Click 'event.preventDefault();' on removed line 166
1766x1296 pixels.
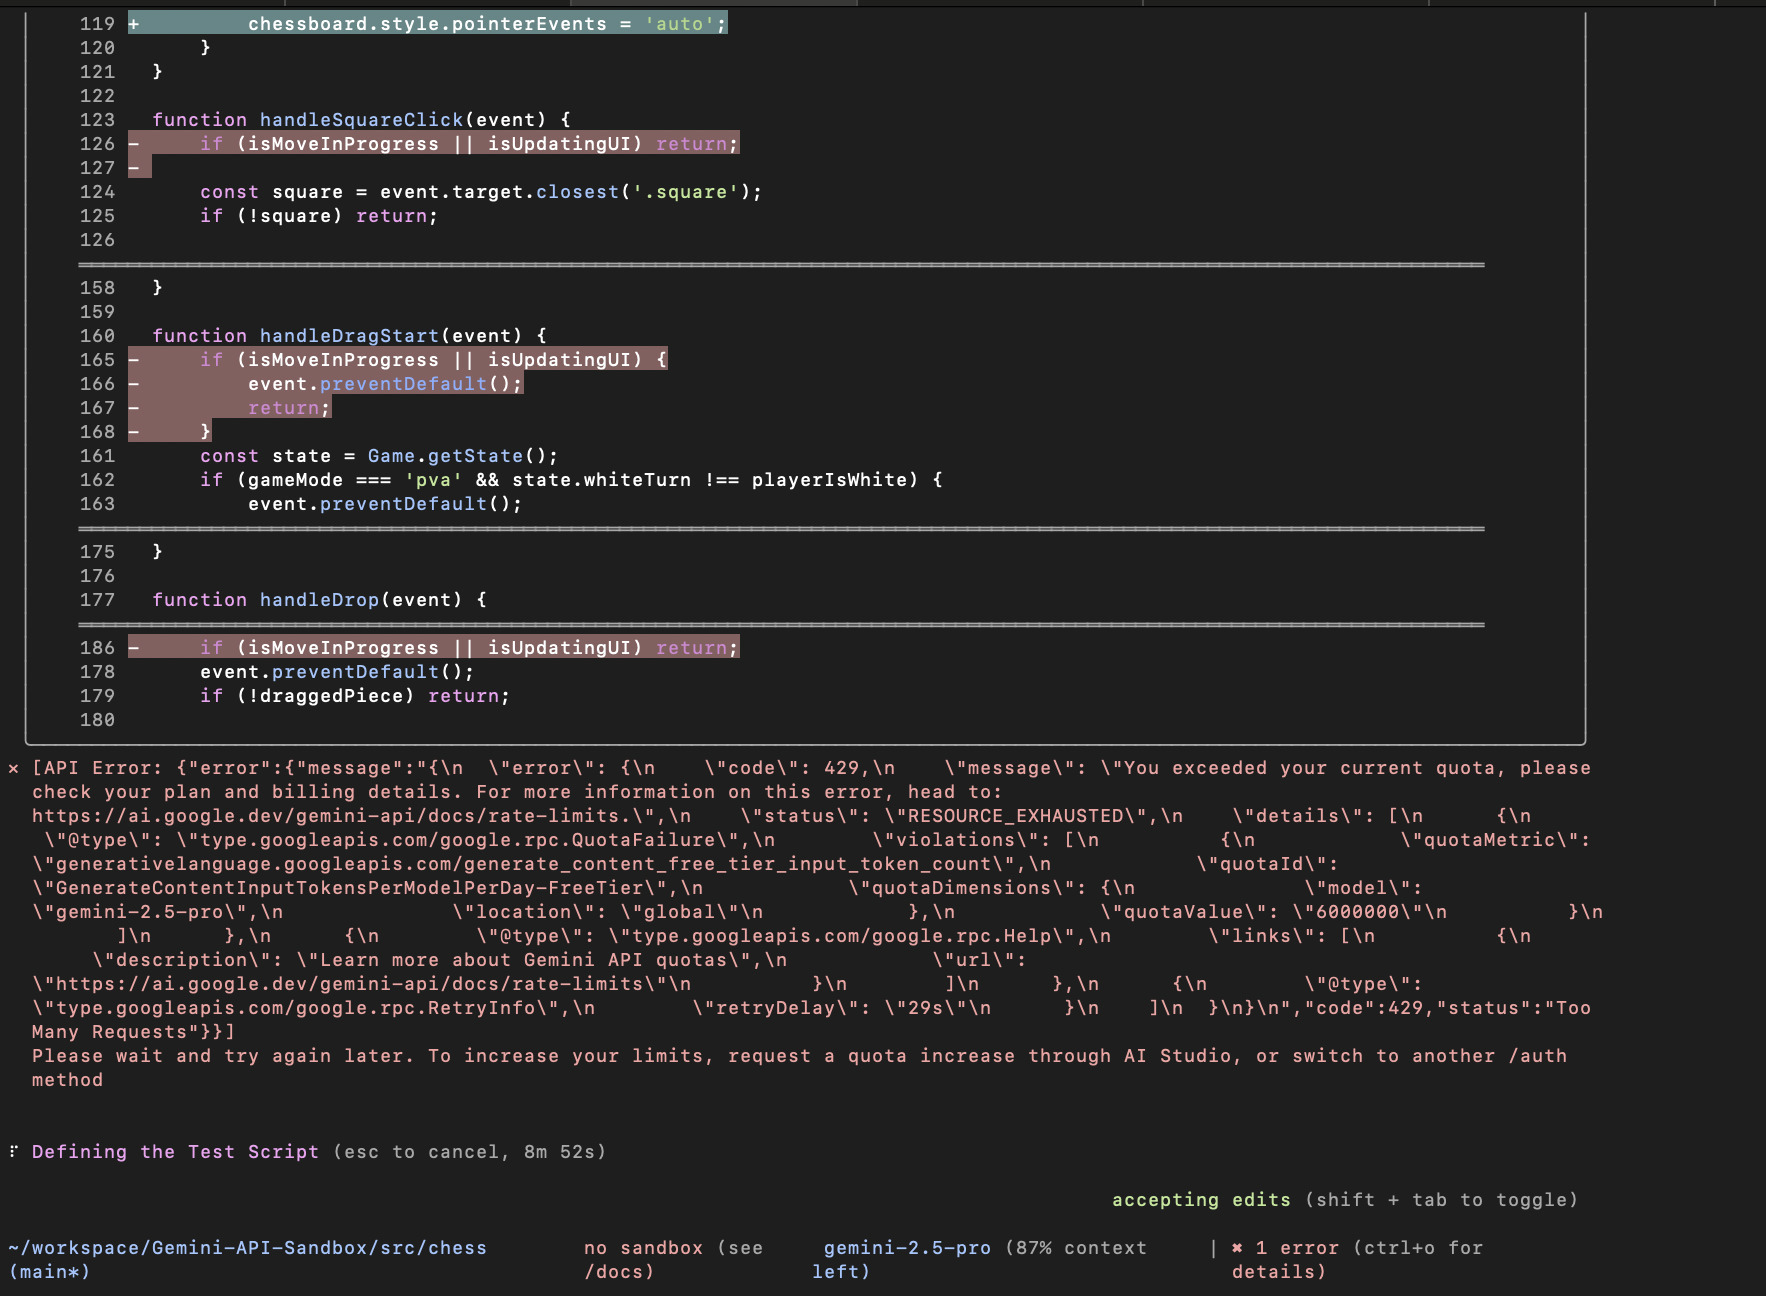(x=385, y=384)
